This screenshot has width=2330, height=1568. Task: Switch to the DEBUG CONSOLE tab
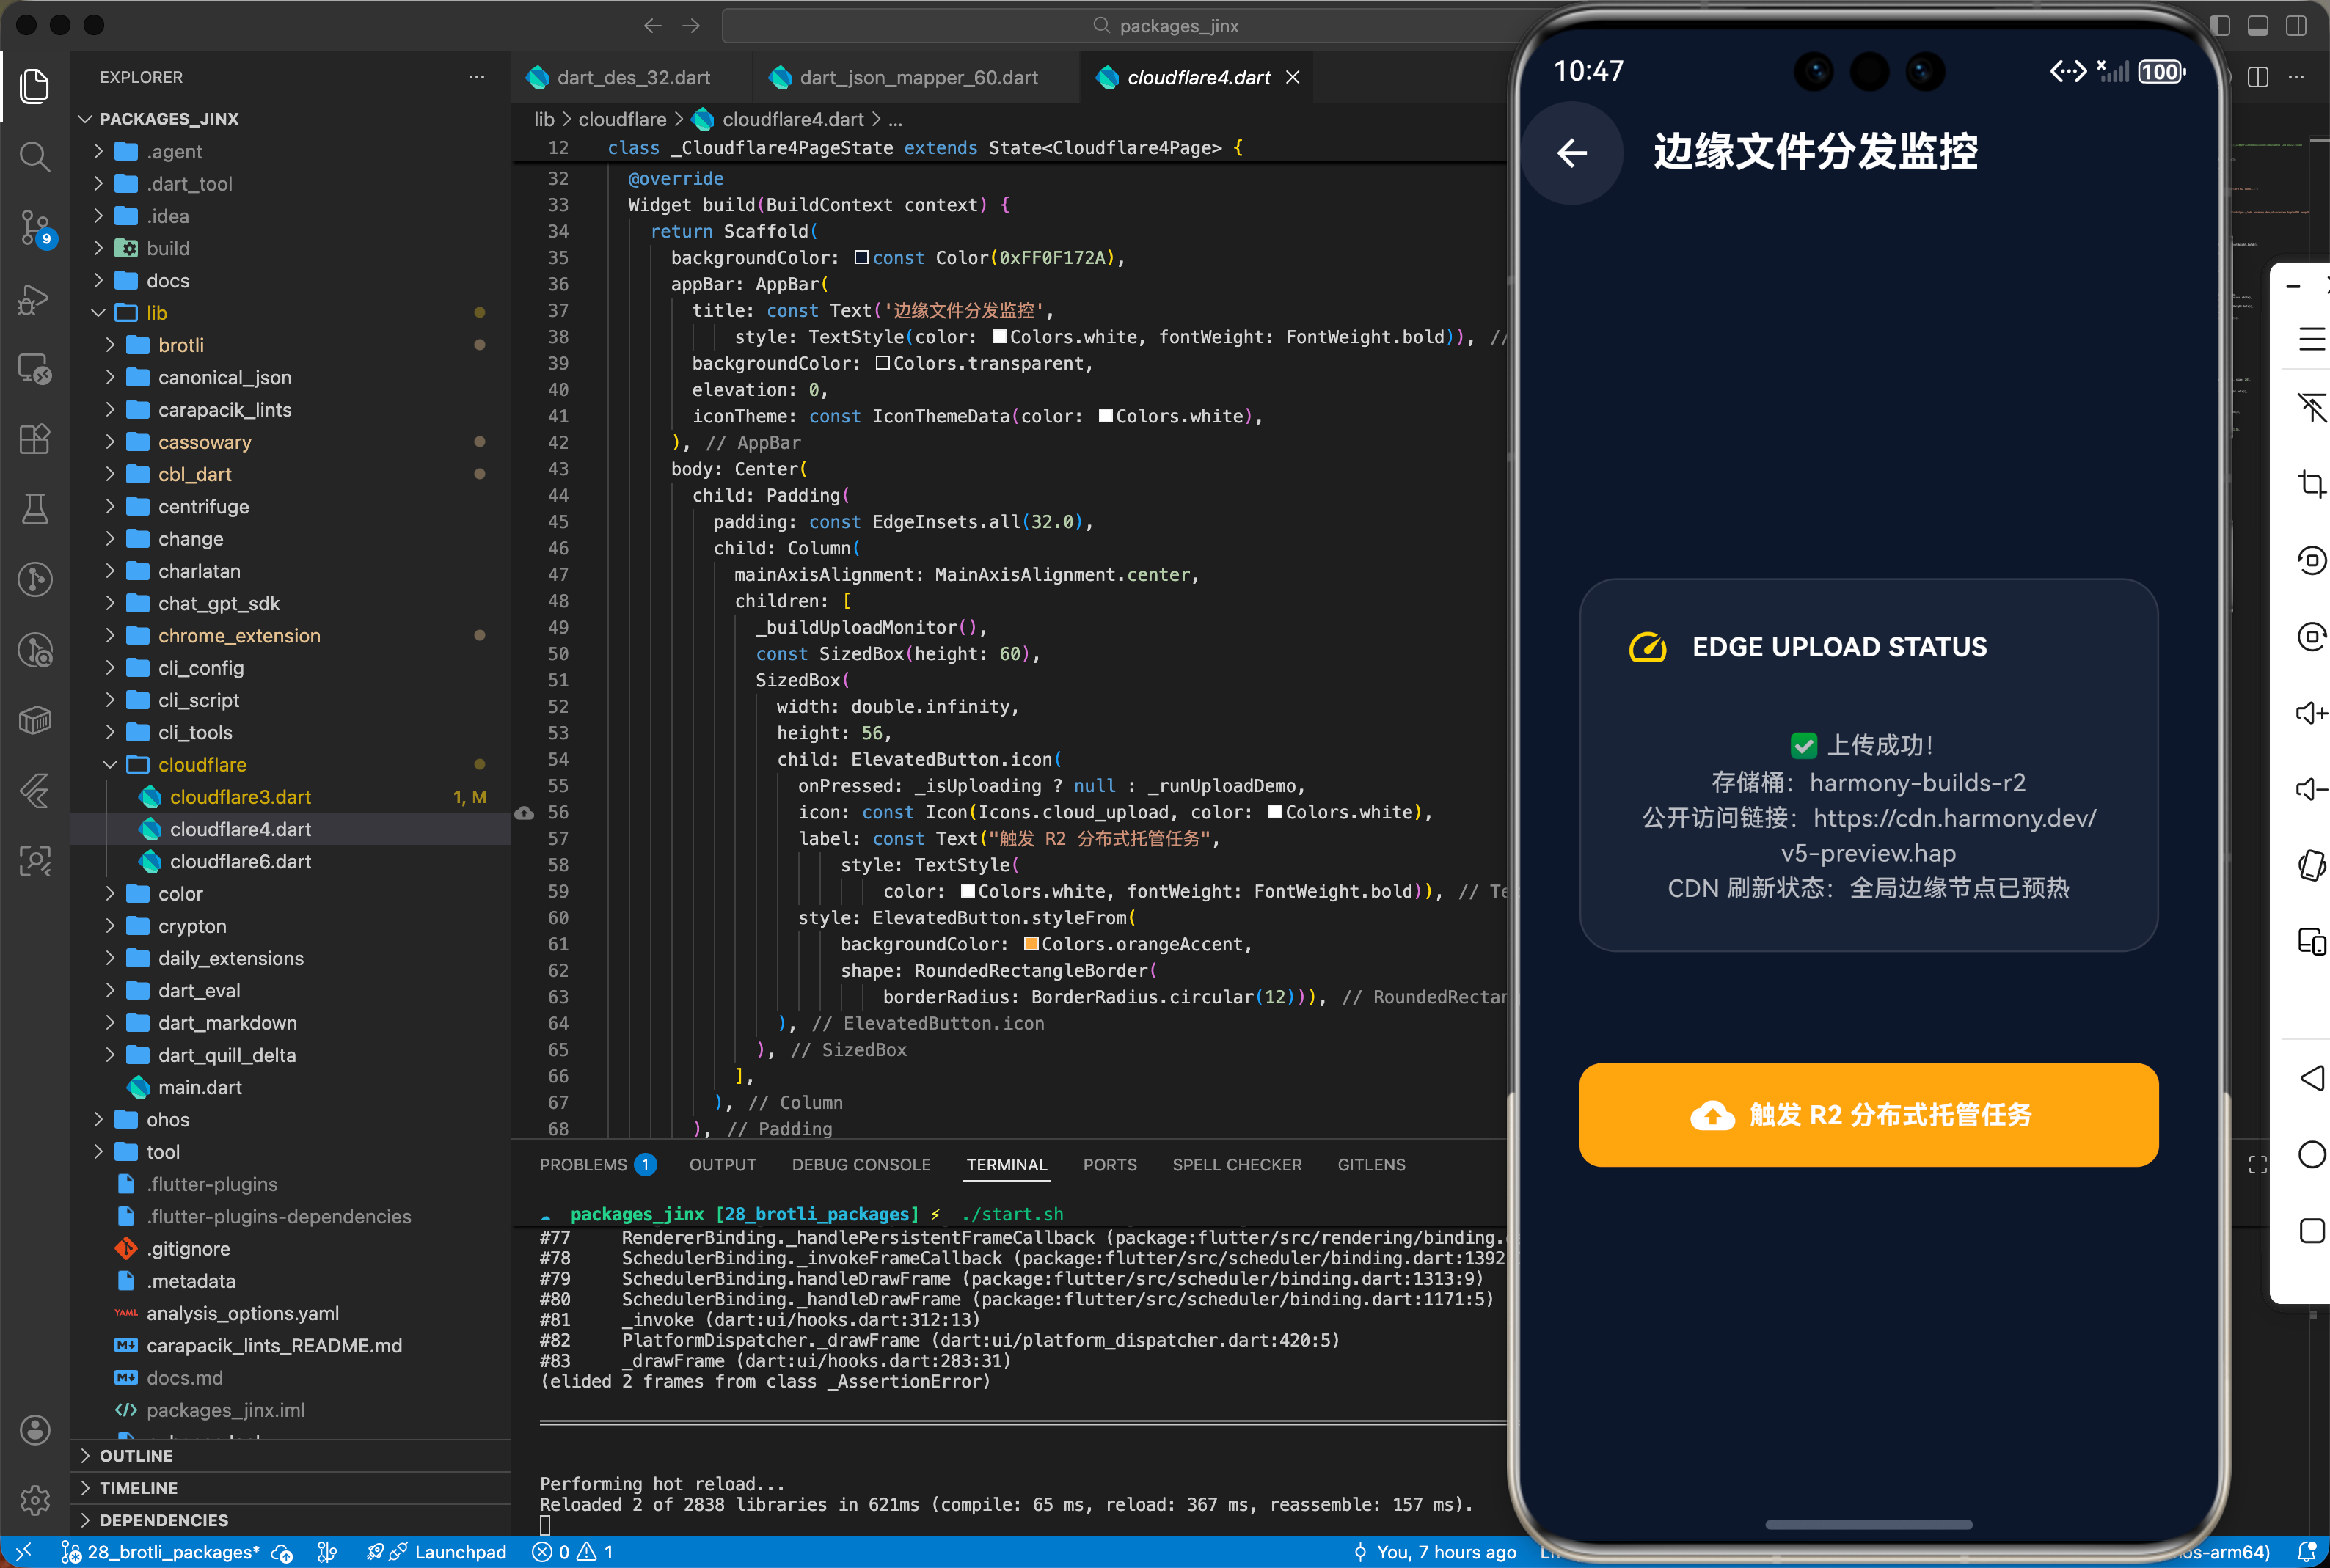860,1165
